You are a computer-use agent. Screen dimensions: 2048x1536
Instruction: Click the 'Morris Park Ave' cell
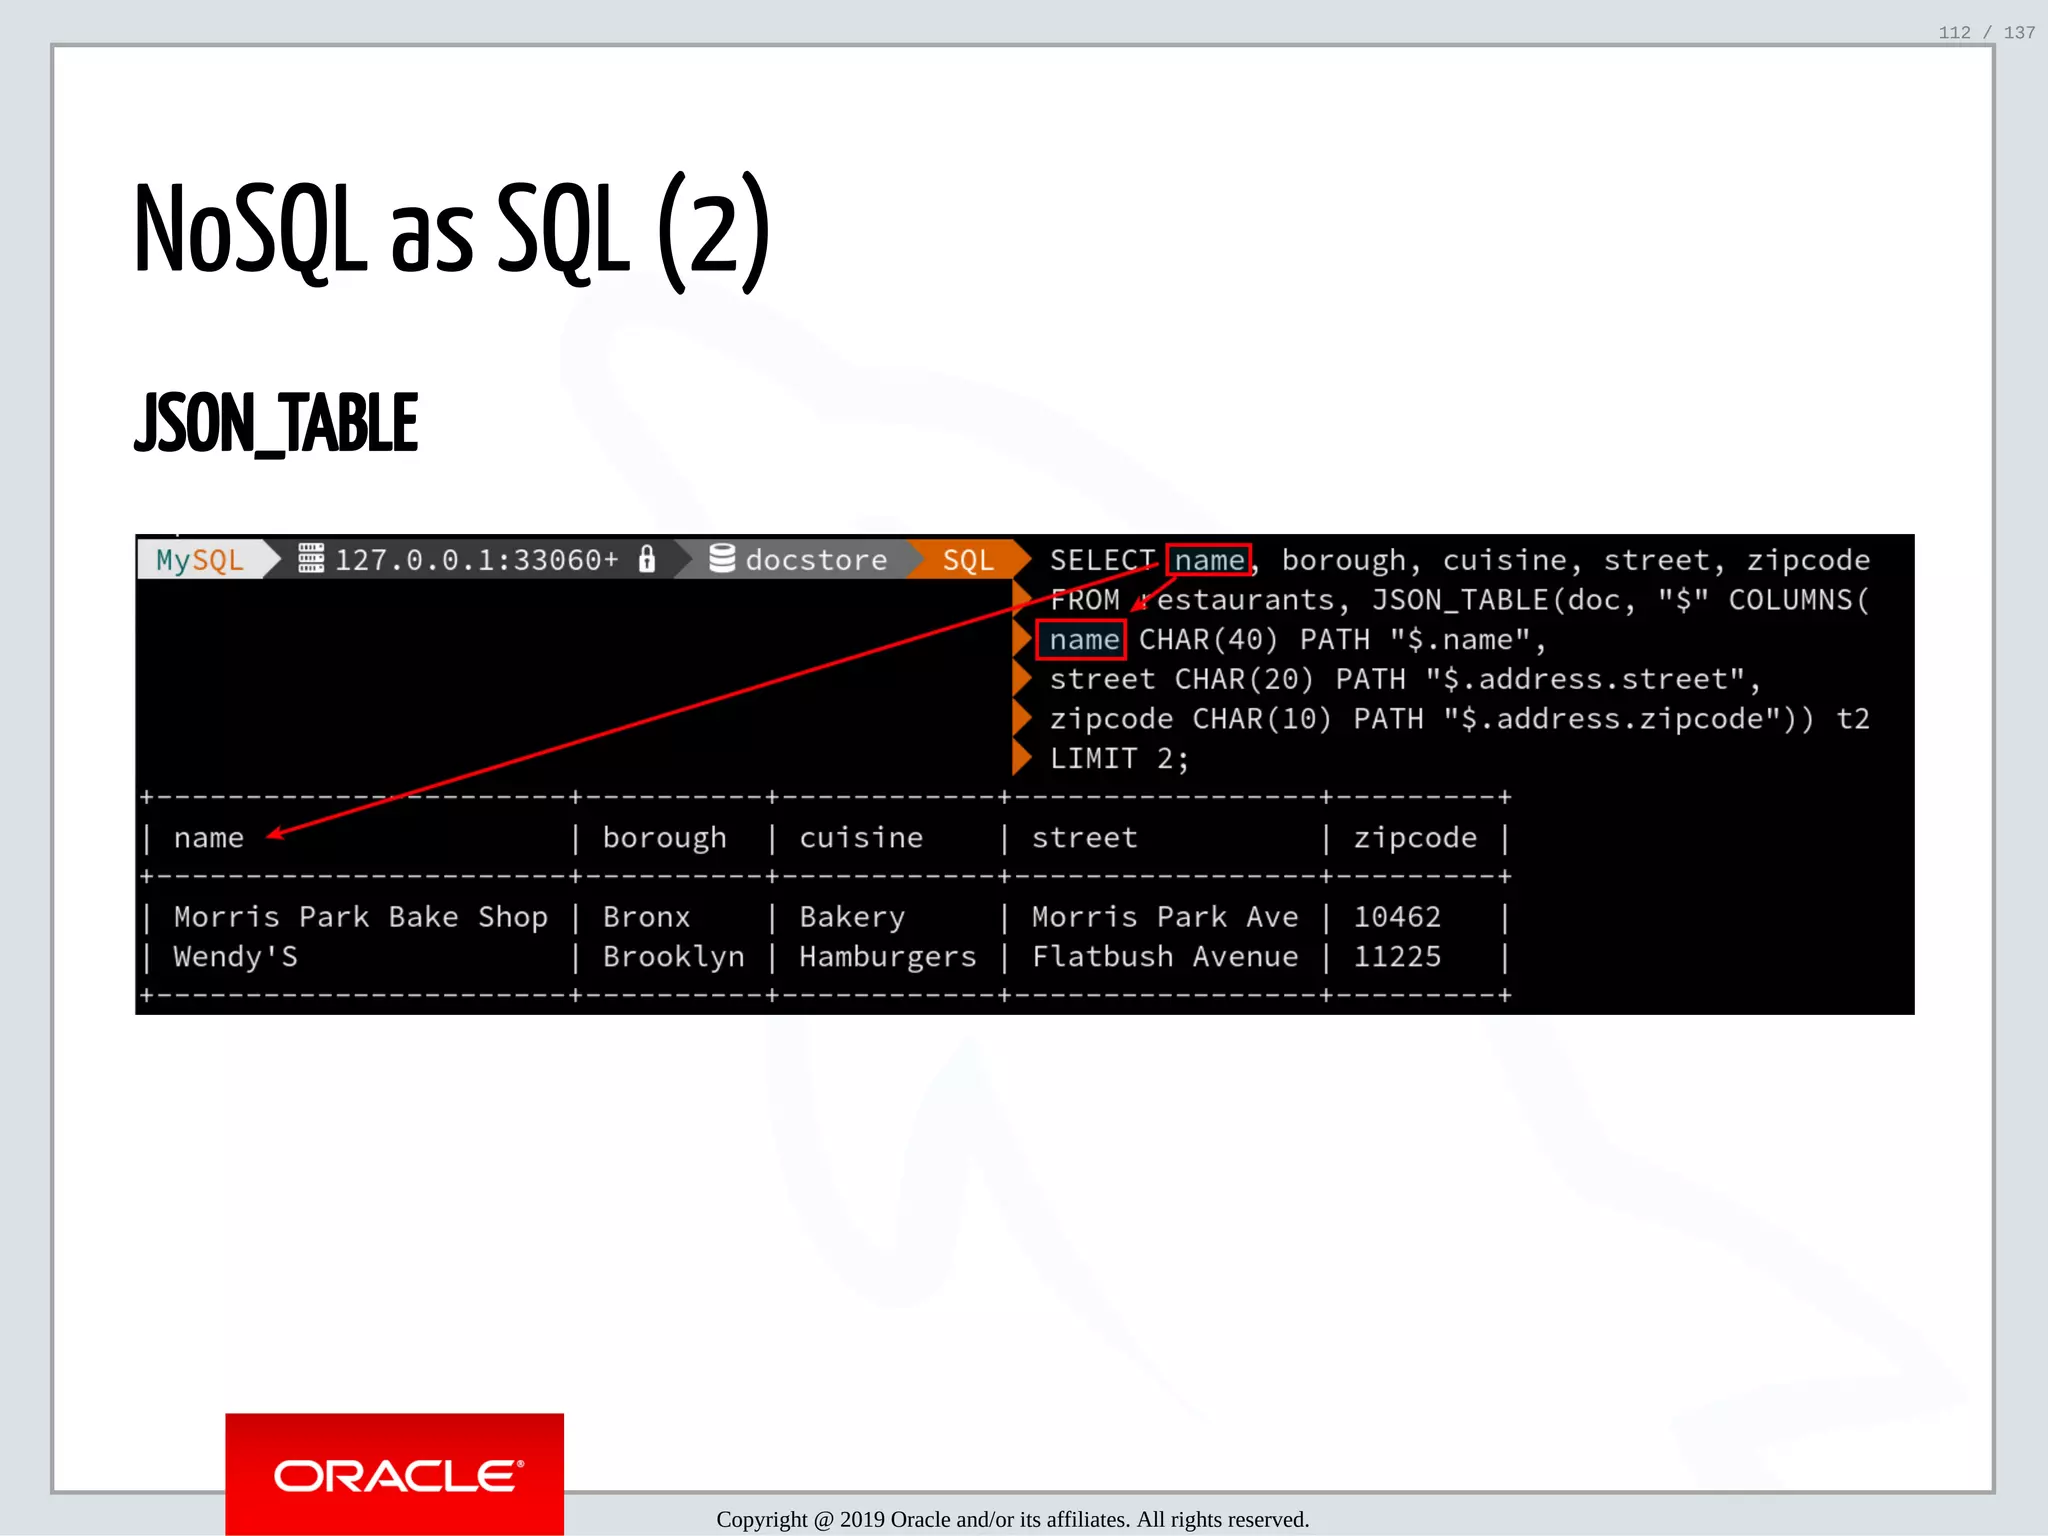pos(1165,917)
